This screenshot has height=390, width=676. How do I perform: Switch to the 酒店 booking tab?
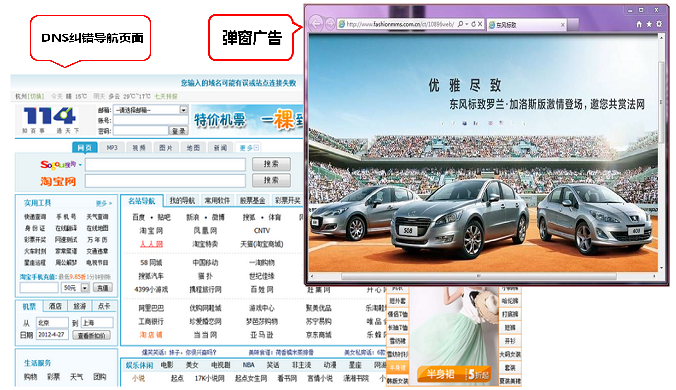coord(55,306)
